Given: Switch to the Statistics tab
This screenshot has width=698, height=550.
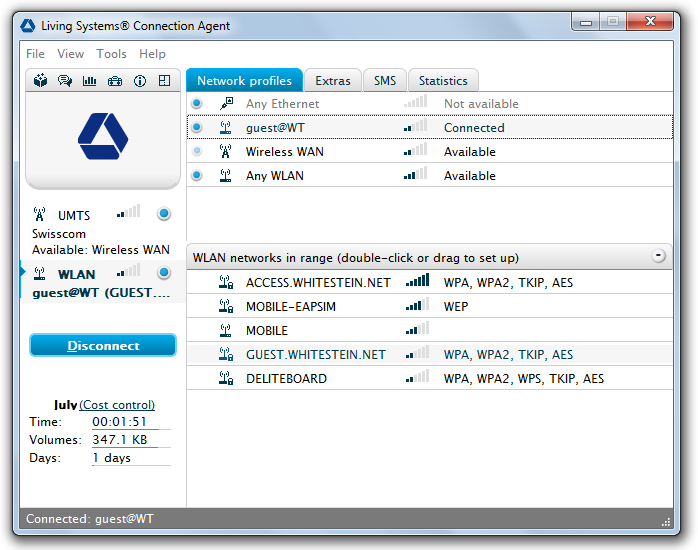Looking at the screenshot, I should (443, 81).
